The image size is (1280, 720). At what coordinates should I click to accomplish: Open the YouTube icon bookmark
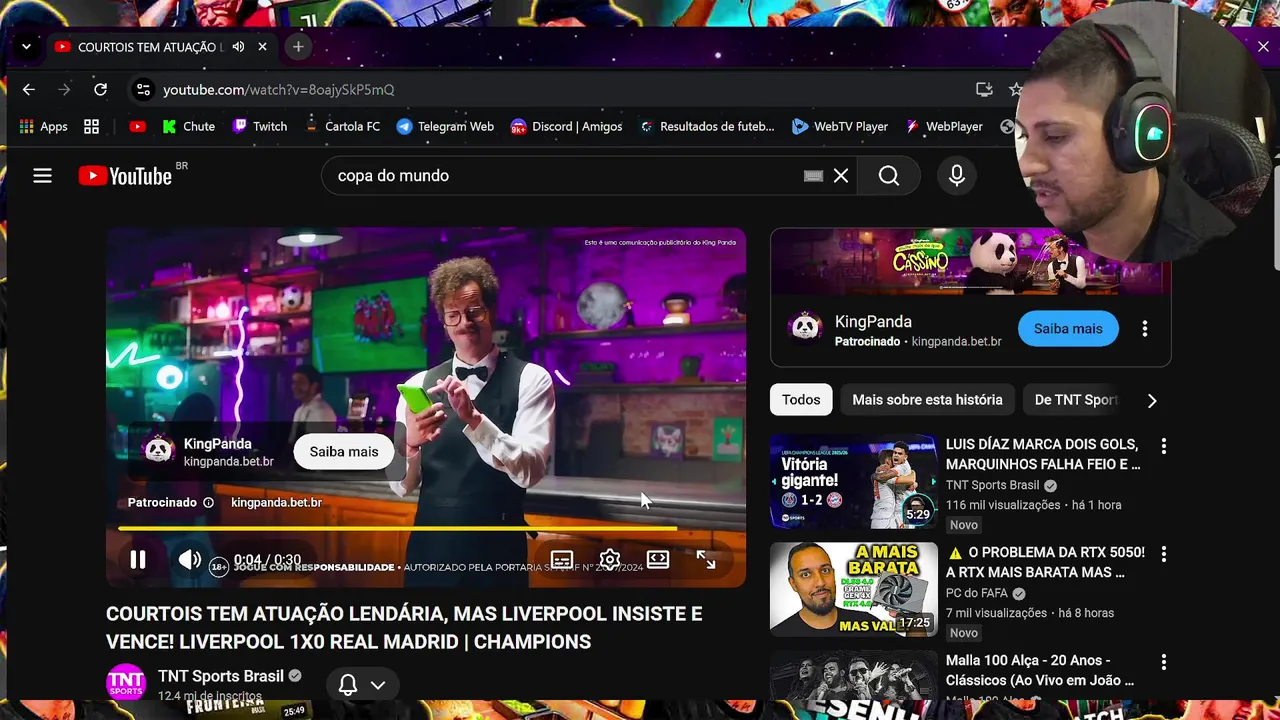tap(137, 127)
